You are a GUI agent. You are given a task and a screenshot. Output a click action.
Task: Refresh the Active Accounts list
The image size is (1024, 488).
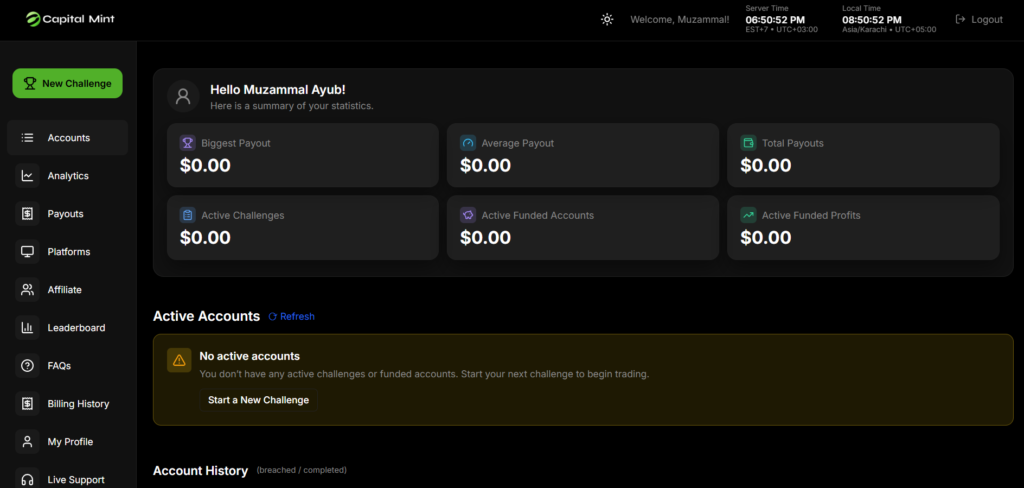point(291,316)
